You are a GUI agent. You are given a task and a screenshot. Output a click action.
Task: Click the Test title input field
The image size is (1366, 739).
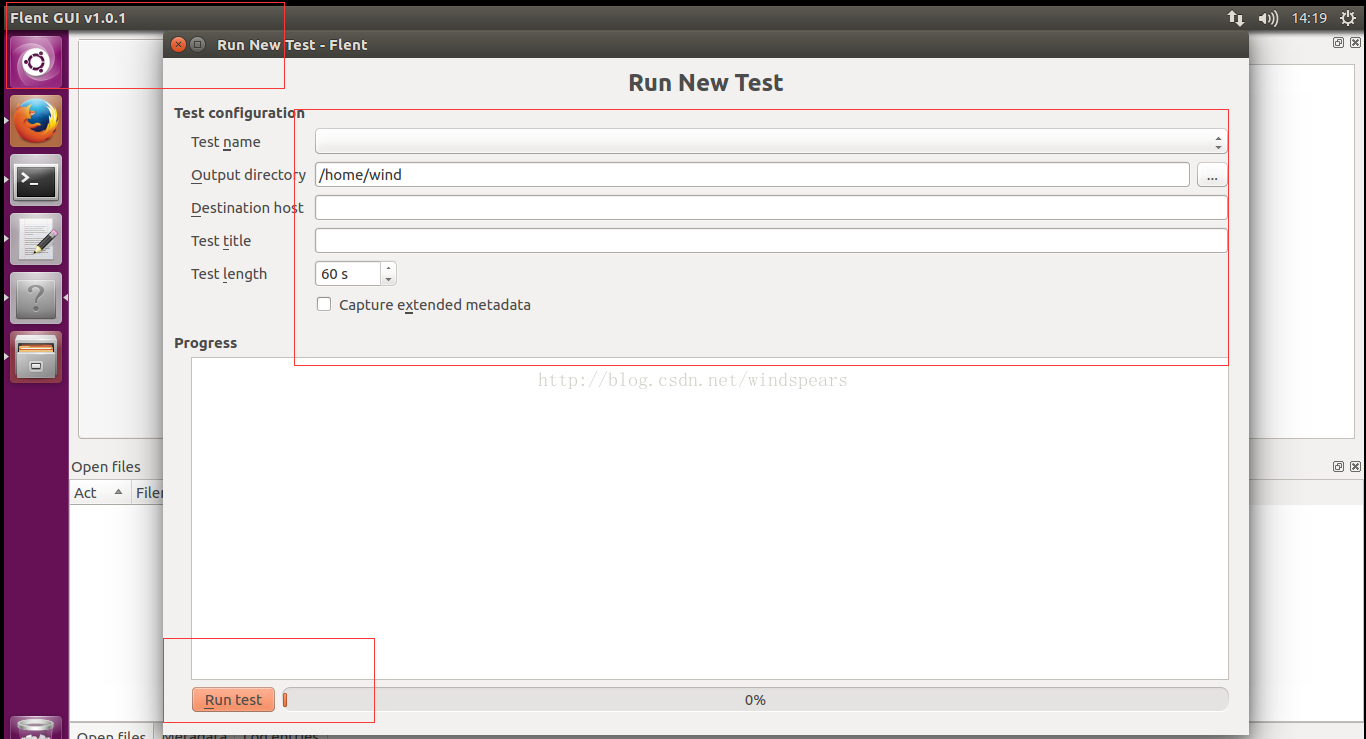point(771,241)
